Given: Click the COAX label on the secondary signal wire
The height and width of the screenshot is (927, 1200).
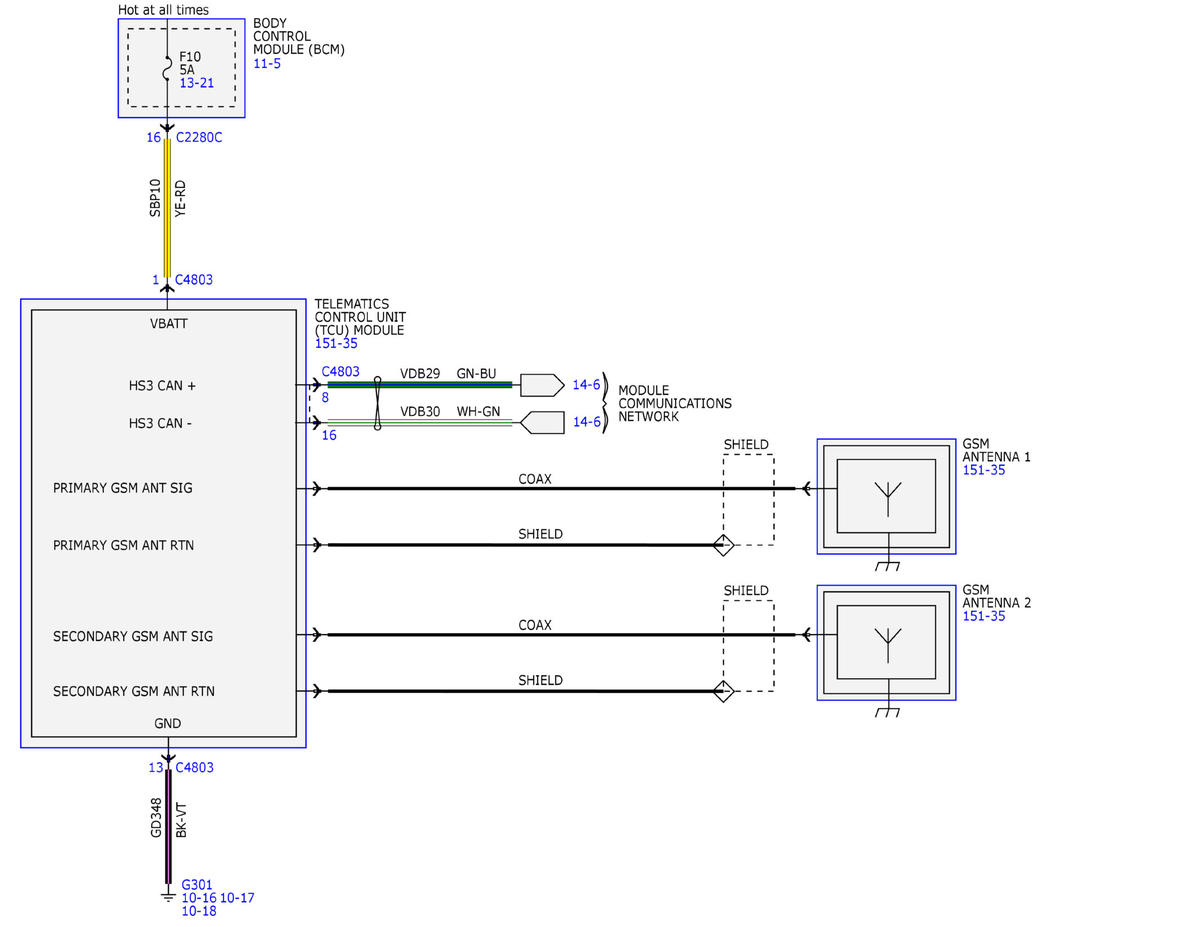Looking at the screenshot, I should point(535,625).
